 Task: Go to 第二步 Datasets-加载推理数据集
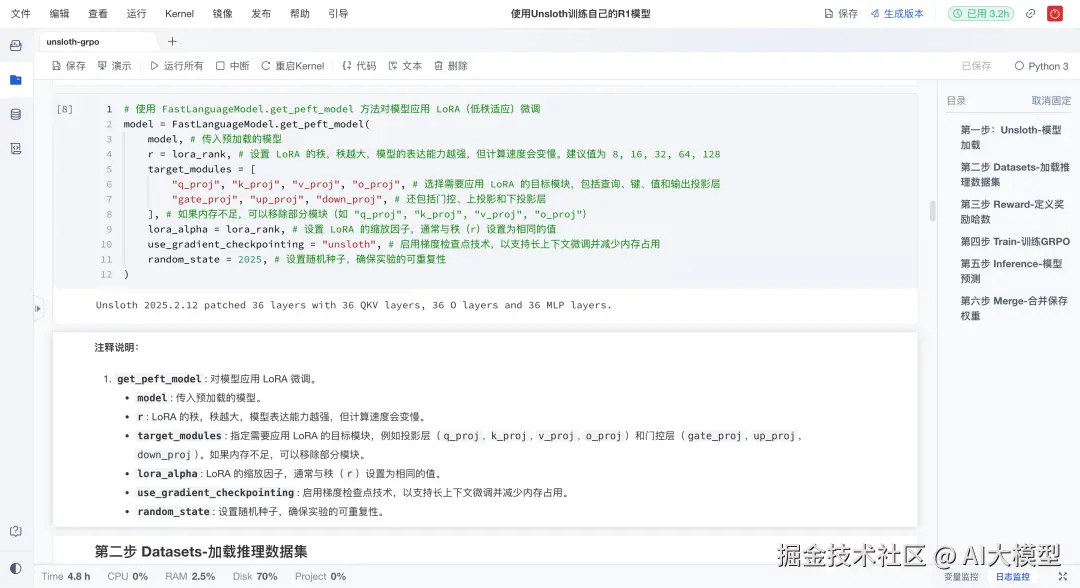click(x=1015, y=174)
